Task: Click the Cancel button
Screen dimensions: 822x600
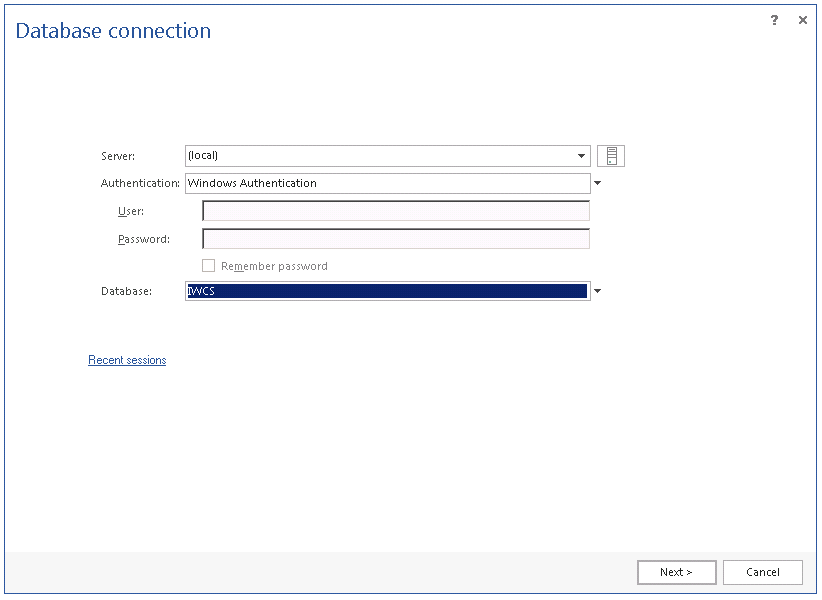Action: [x=763, y=572]
